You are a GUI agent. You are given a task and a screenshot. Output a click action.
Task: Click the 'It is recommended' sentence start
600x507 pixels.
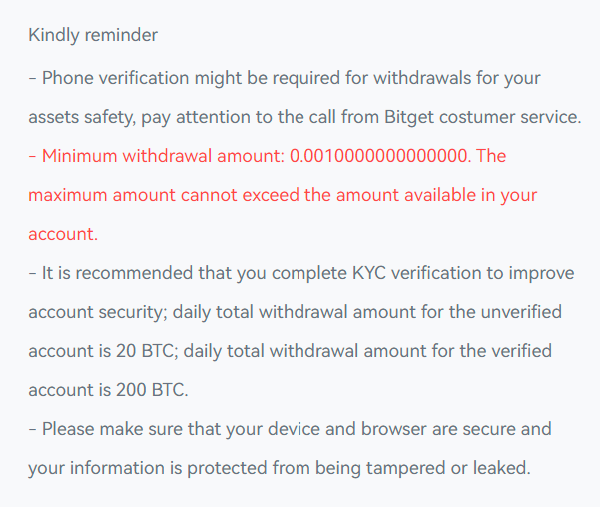117,273
